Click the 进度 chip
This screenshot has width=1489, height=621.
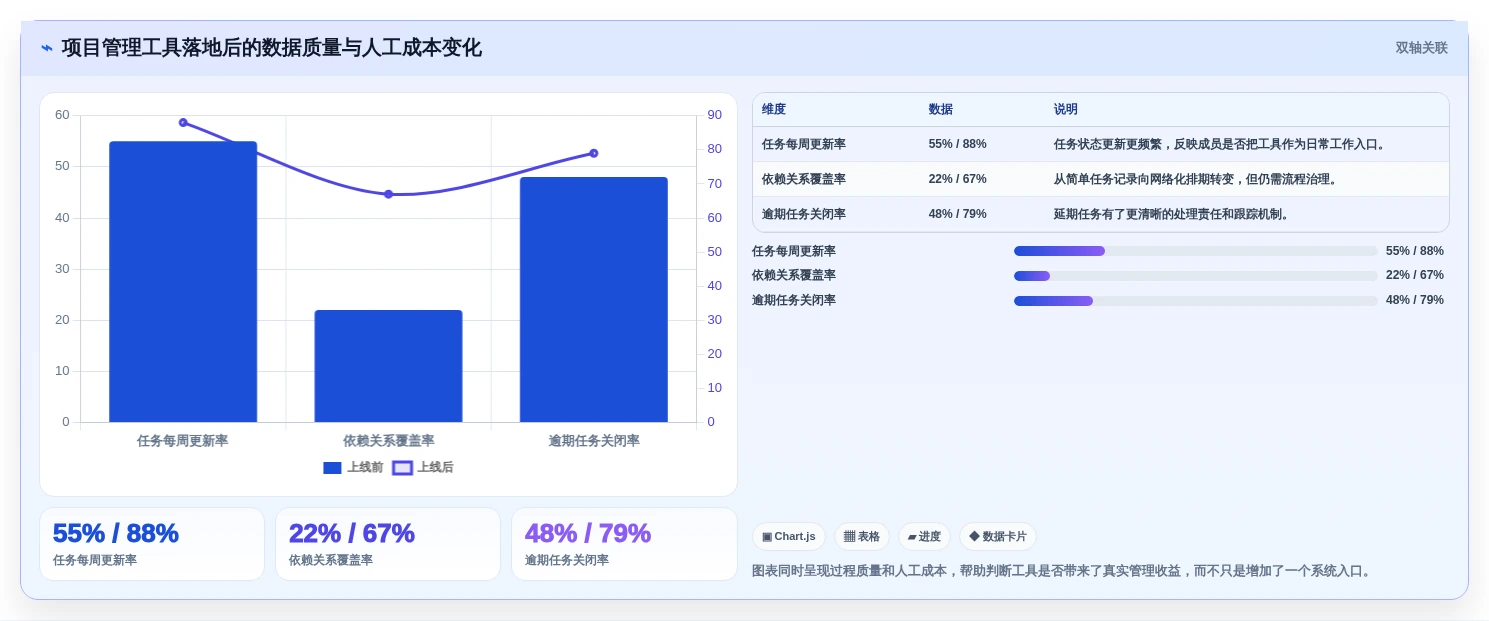coord(924,536)
